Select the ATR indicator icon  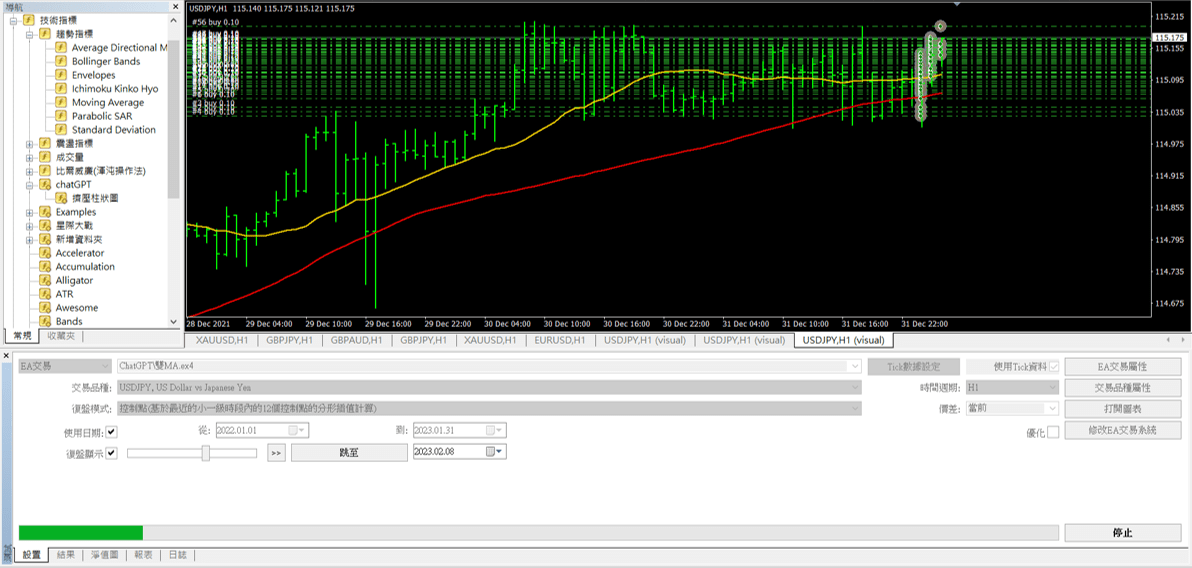(x=45, y=294)
